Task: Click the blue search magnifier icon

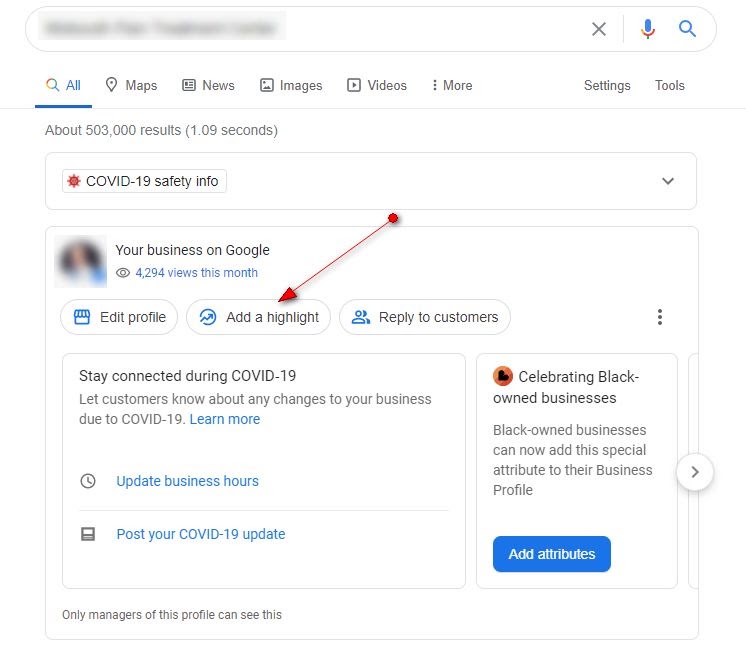Action: coord(687,29)
